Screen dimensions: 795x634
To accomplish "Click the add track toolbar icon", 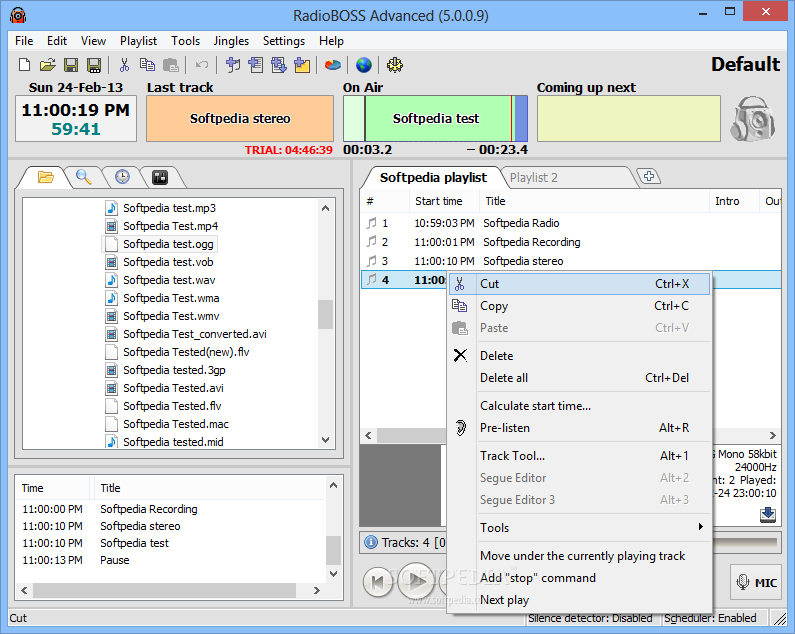I will tap(233, 65).
